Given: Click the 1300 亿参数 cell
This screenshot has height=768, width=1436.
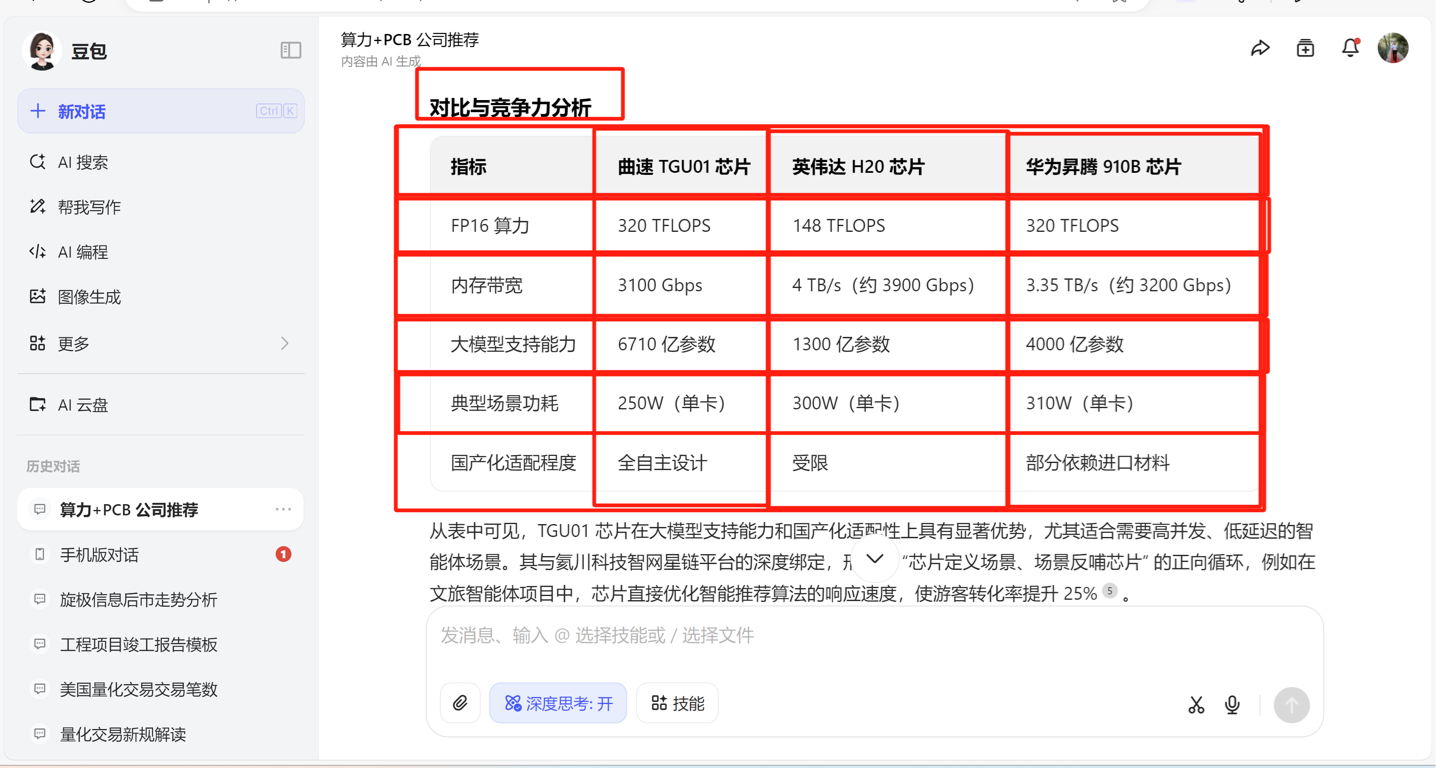Looking at the screenshot, I should (x=841, y=344).
